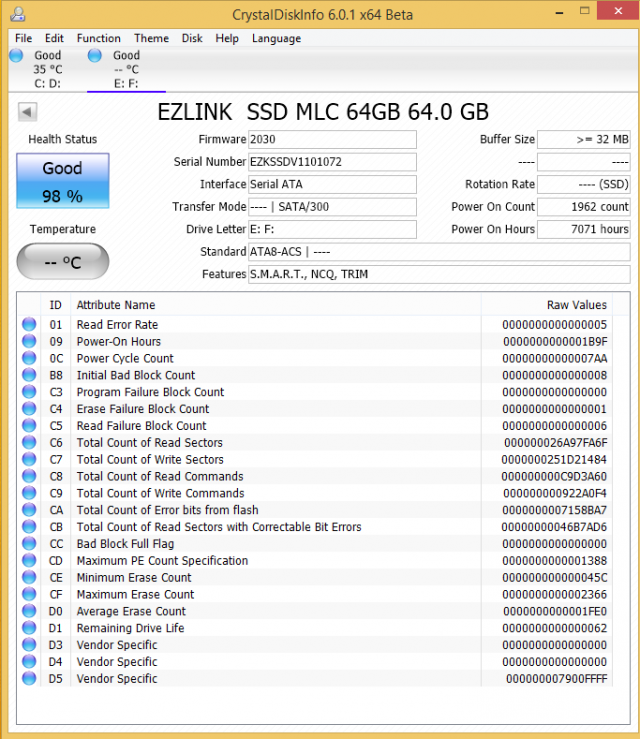Viewport: 640px width, 740px height.
Task: Open the Theme menu
Action: click(x=151, y=38)
